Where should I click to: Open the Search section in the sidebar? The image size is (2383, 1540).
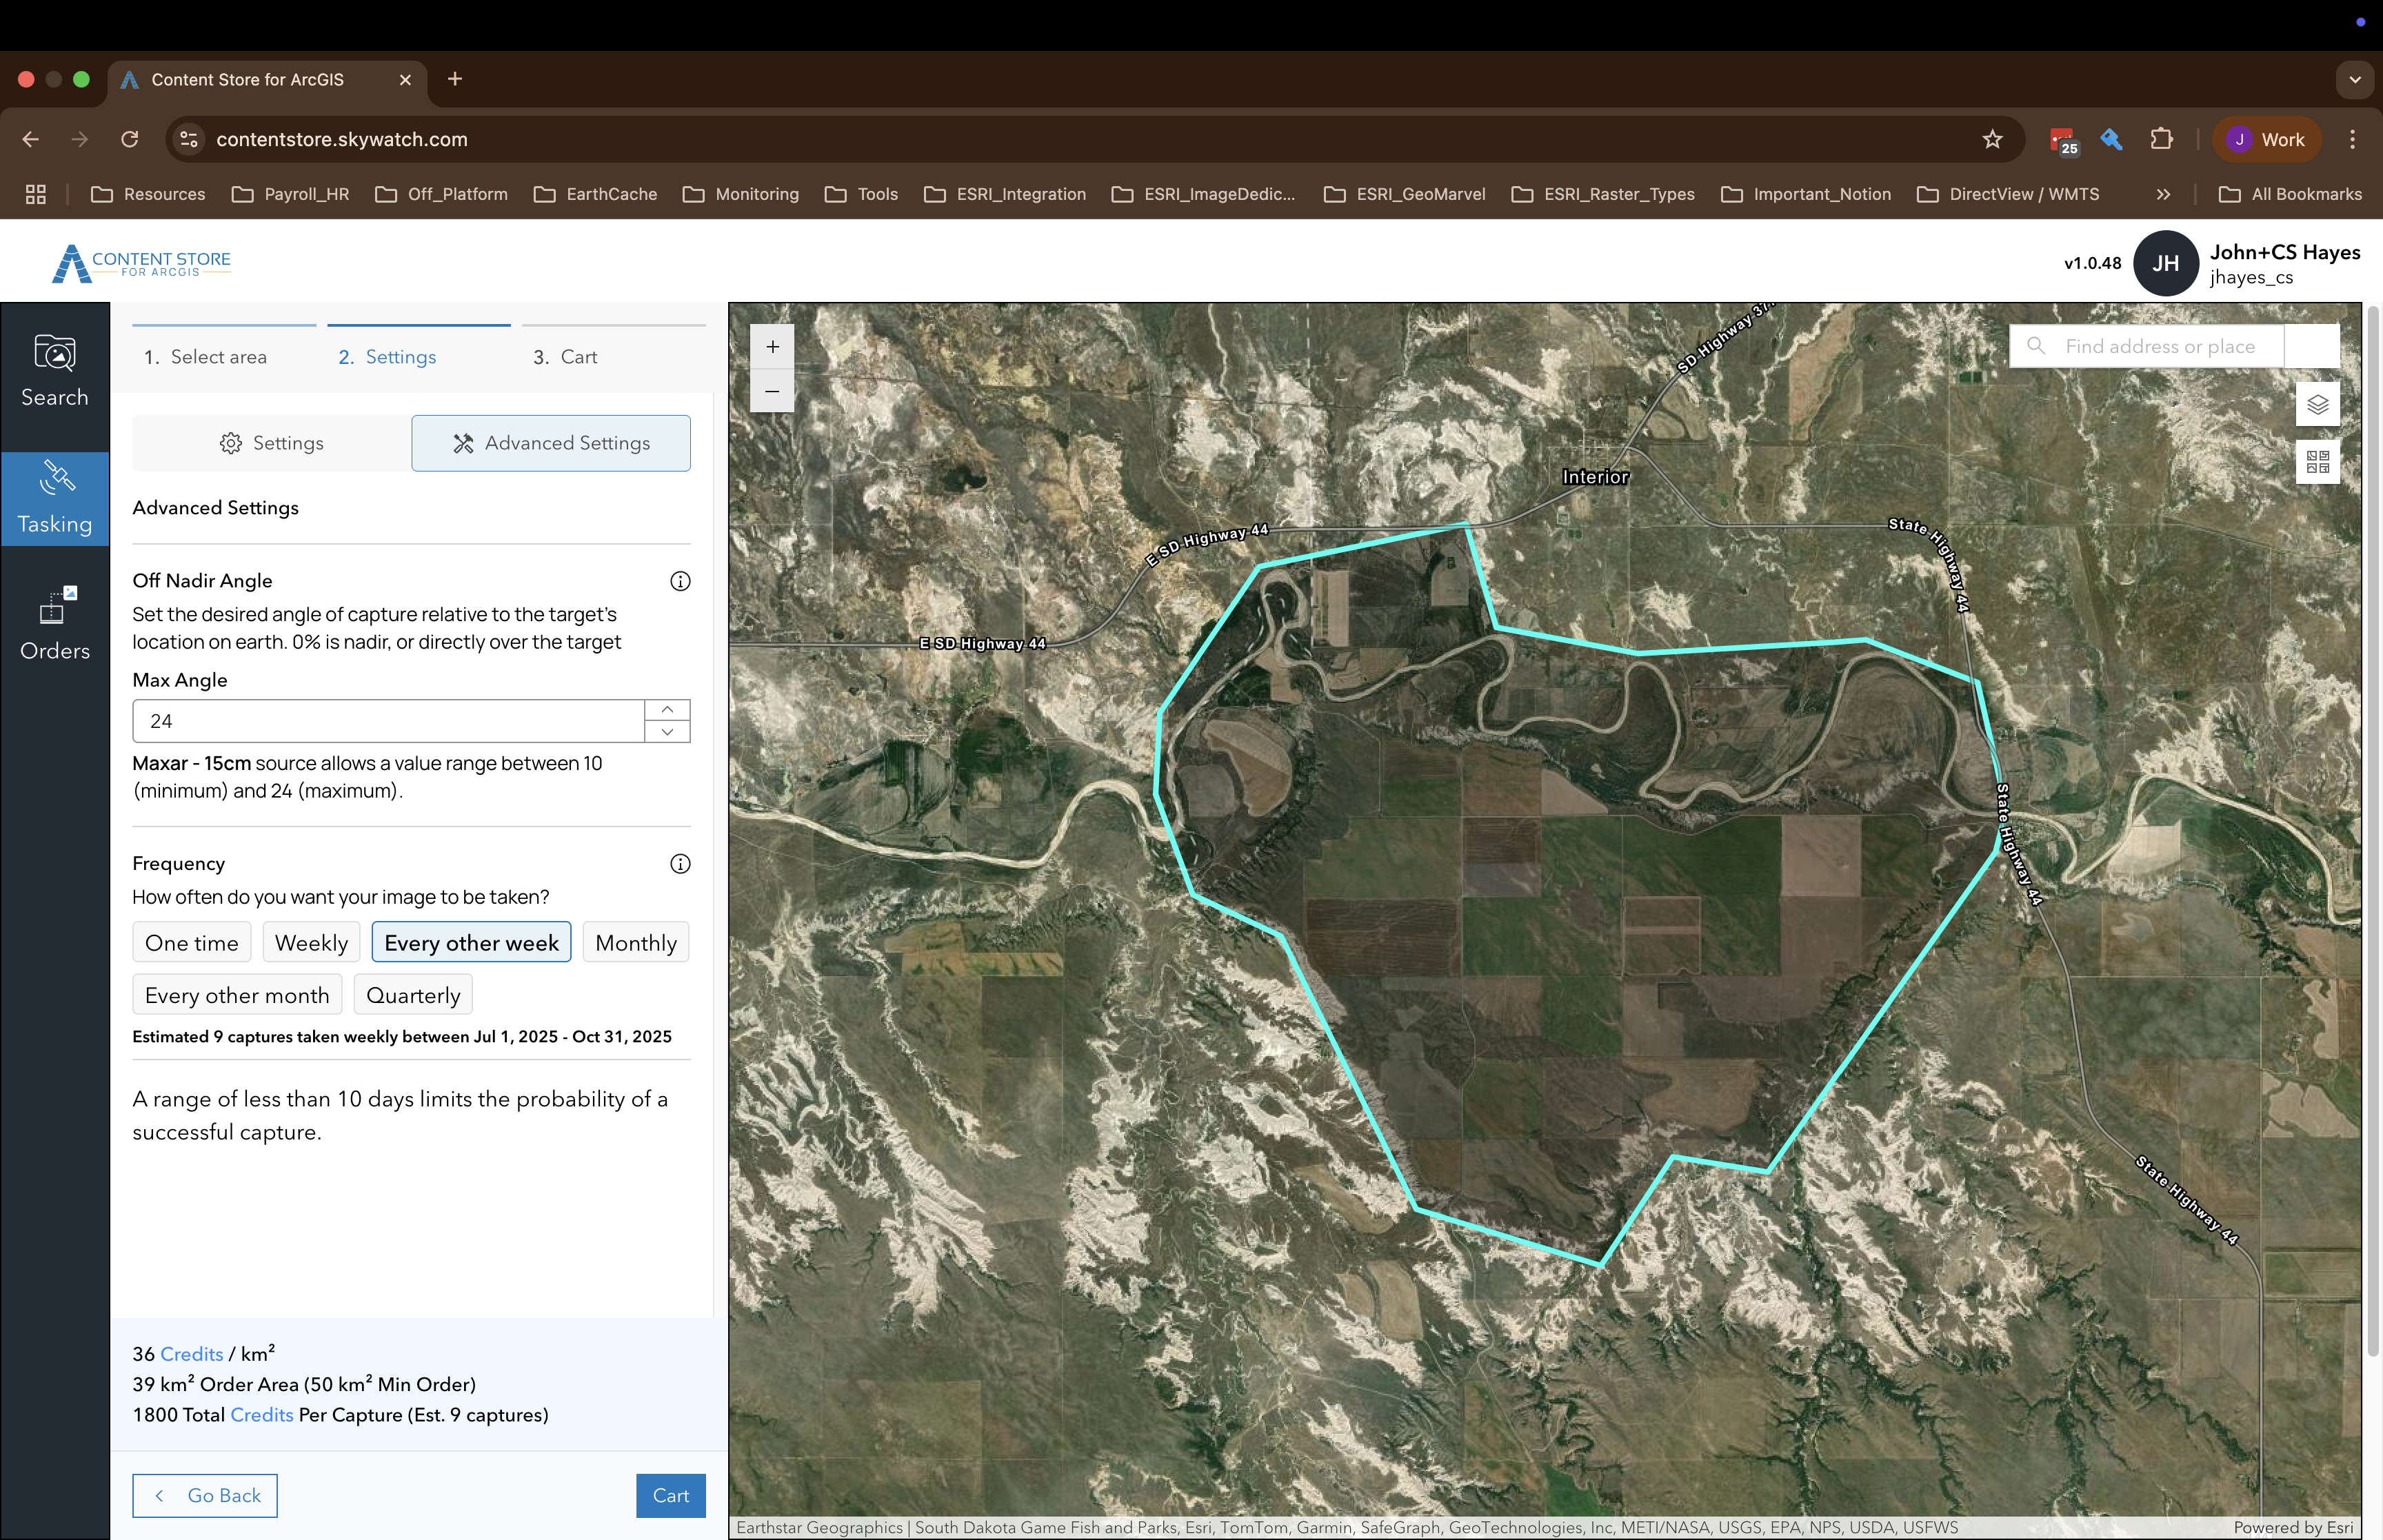click(54, 372)
